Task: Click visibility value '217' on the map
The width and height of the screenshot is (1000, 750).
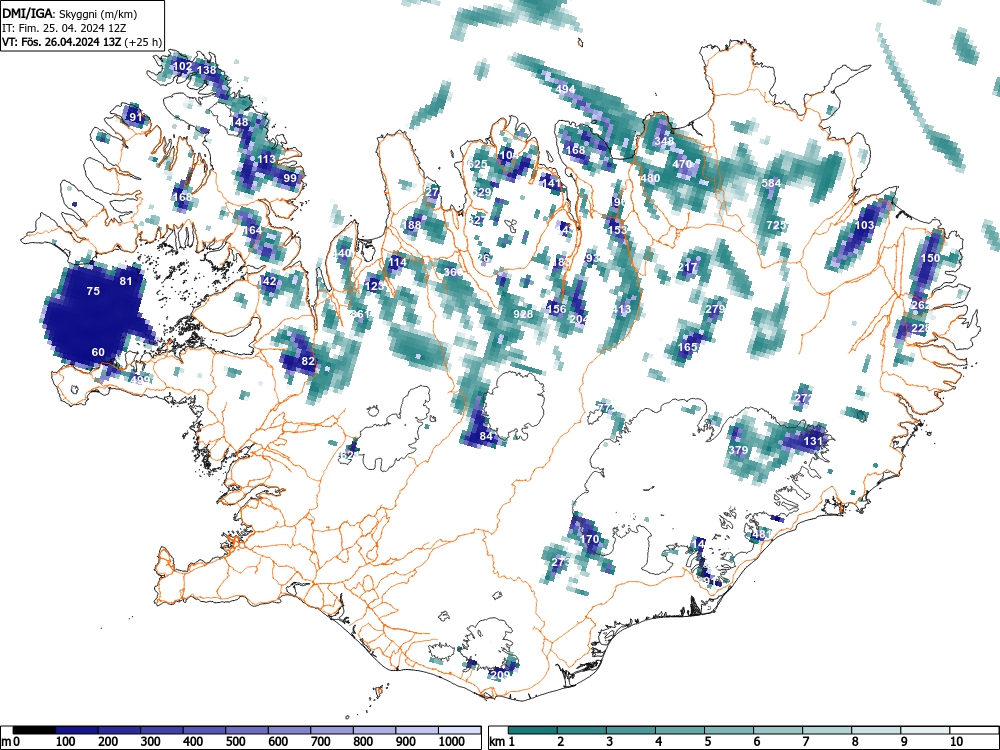Action: (x=688, y=267)
